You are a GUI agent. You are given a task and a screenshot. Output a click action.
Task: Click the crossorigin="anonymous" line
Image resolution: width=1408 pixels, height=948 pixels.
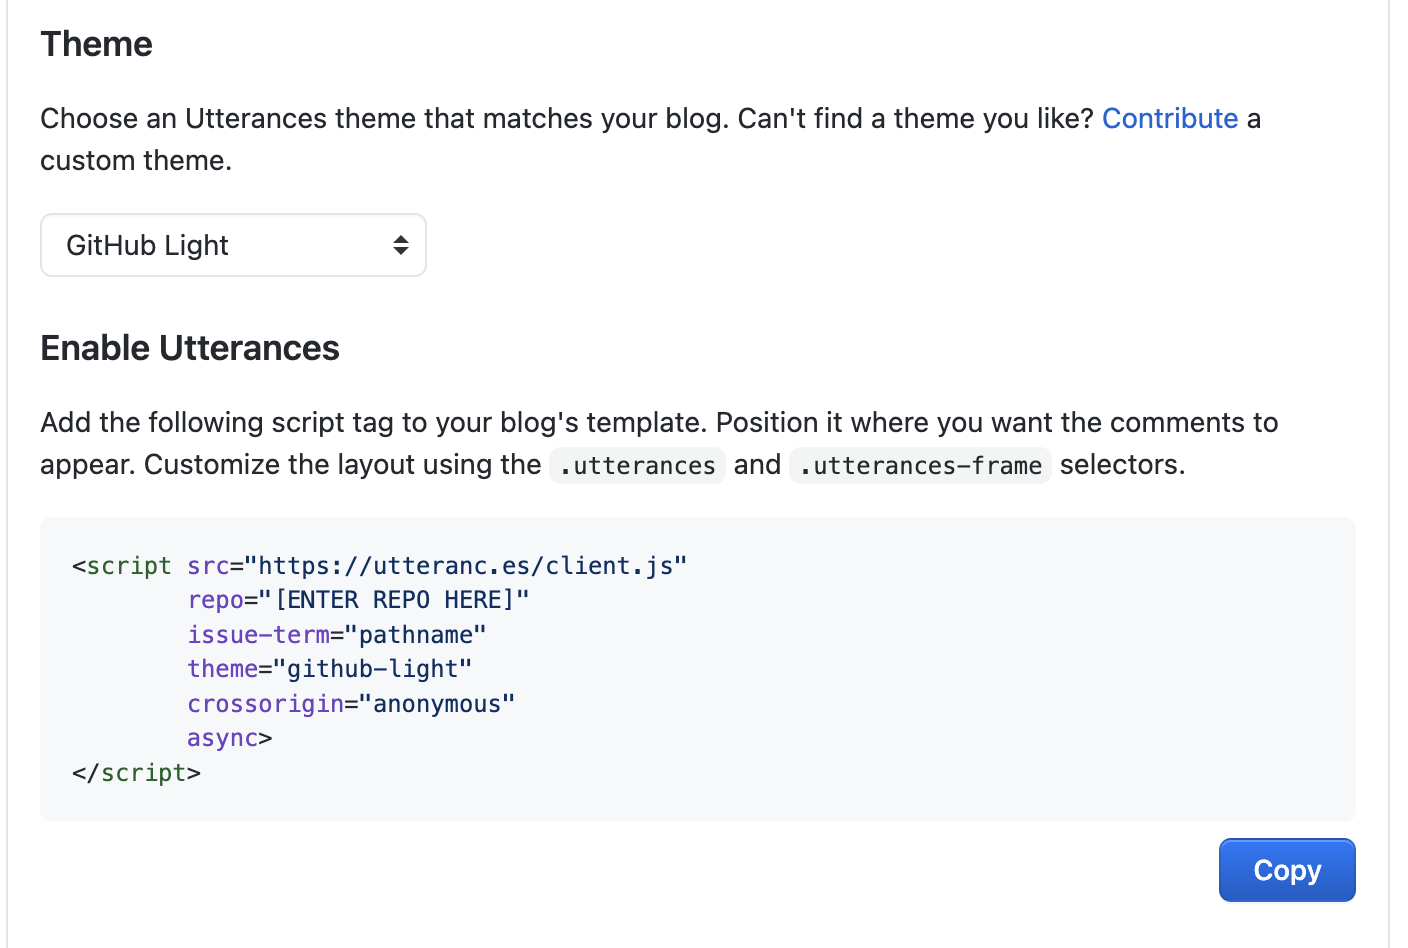pyautogui.click(x=351, y=704)
